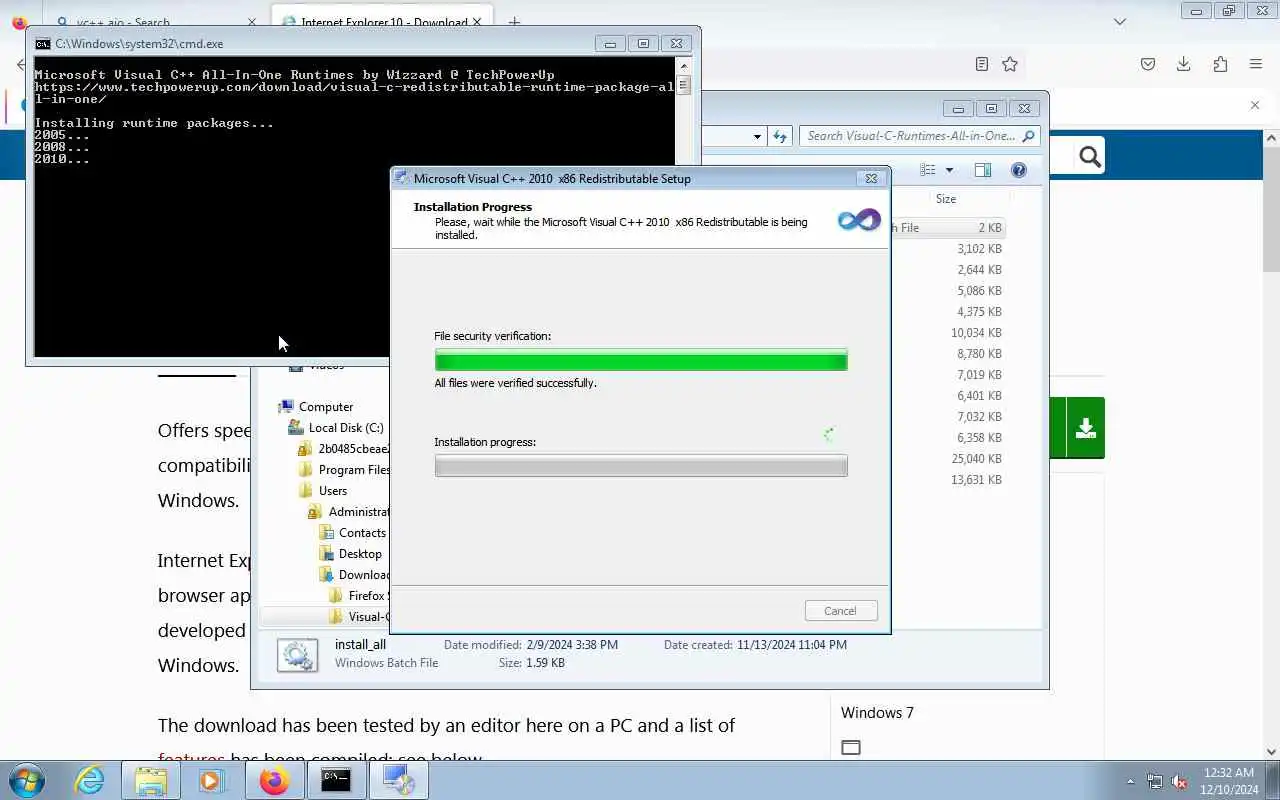
Task: Click the 'Windows Batch File' type label
Action: point(386,663)
